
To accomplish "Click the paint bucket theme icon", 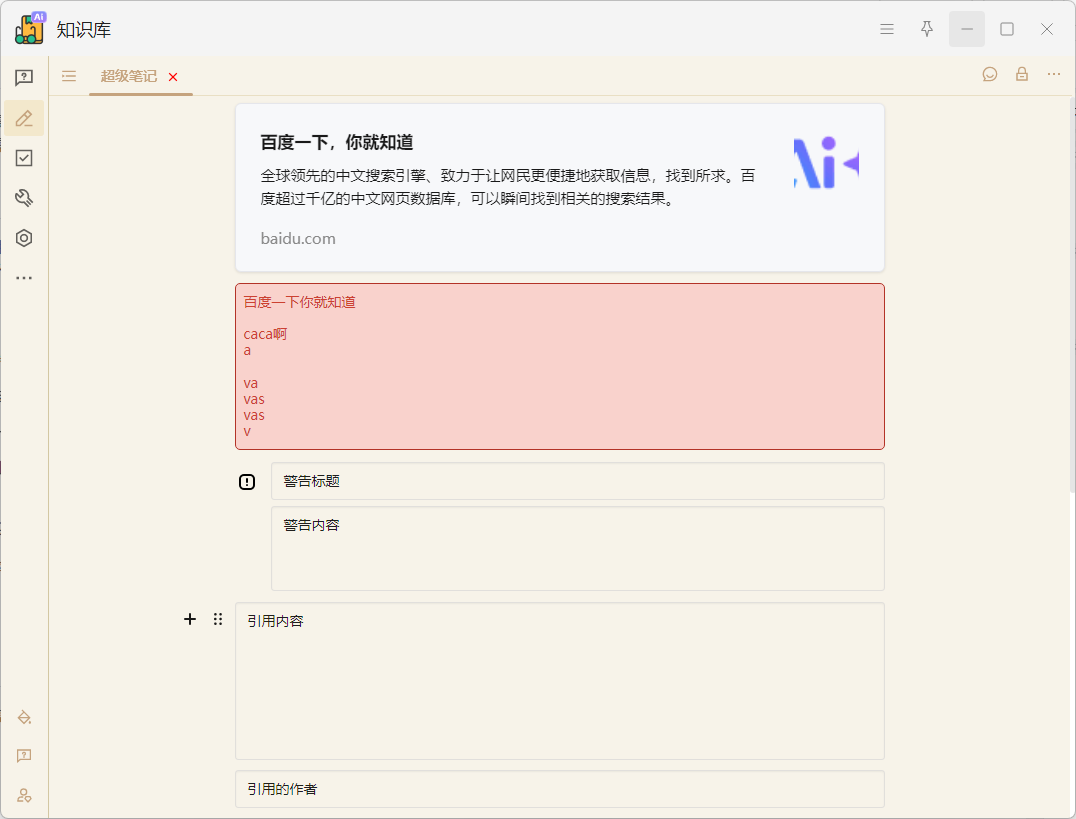I will pyautogui.click(x=24, y=717).
